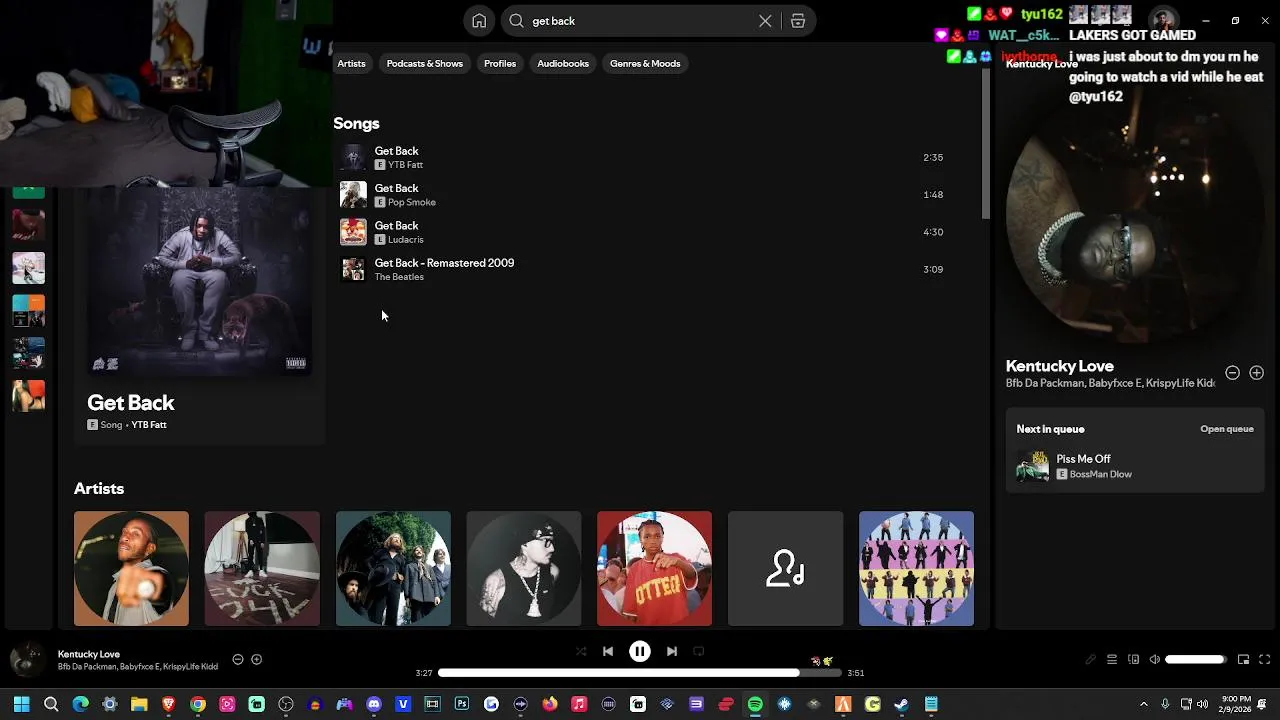This screenshot has height=720, width=1280.
Task: Open the miniplayer icon
Action: pos(1244,659)
